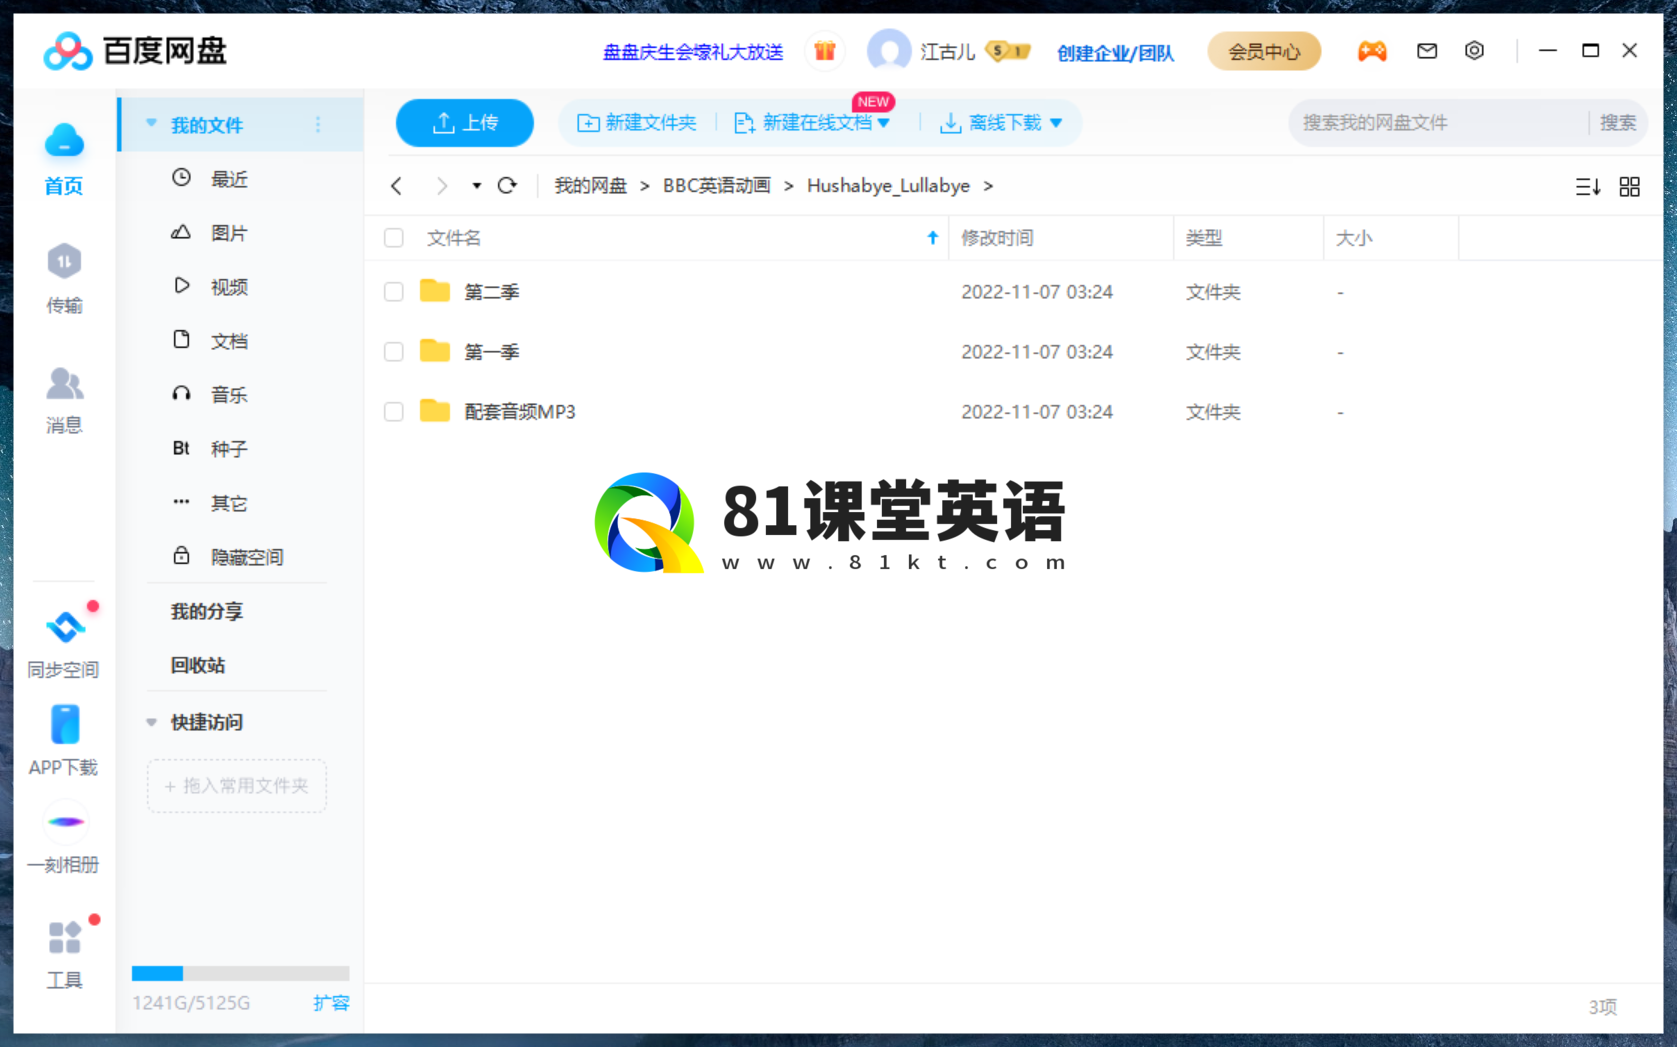Screen dimensions: 1677x1047
Task: Click the 我的网盘 breadcrumb
Action: [x=591, y=186]
